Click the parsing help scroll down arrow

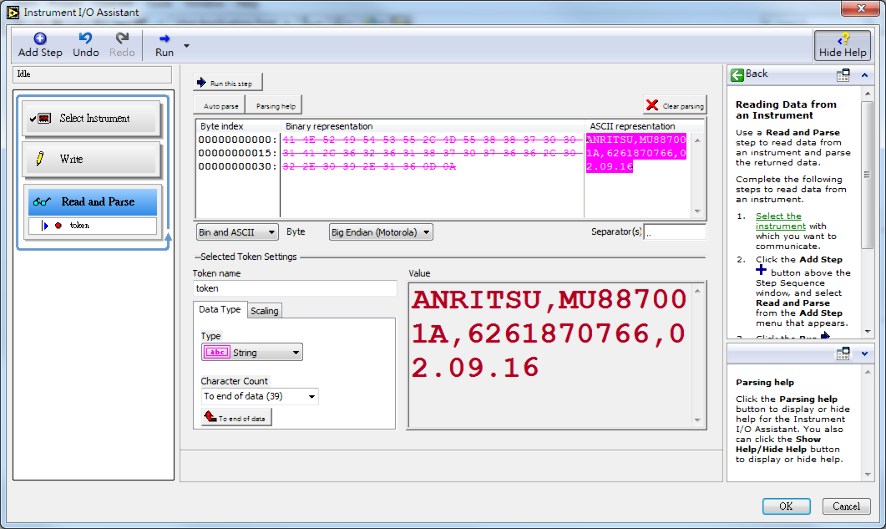[867, 475]
